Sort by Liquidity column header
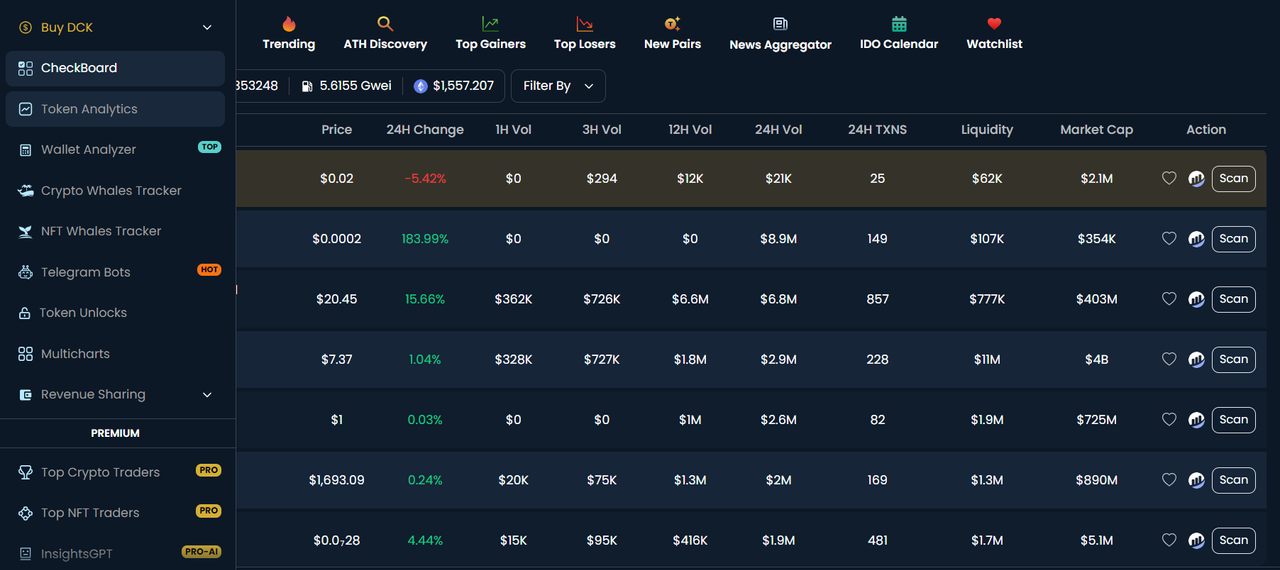The width and height of the screenshot is (1280, 570). [987, 130]
